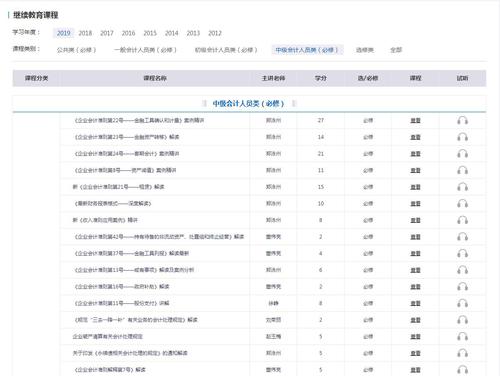Filter by 公共类(必修) category
500x376 pixels.
point(76,50)
